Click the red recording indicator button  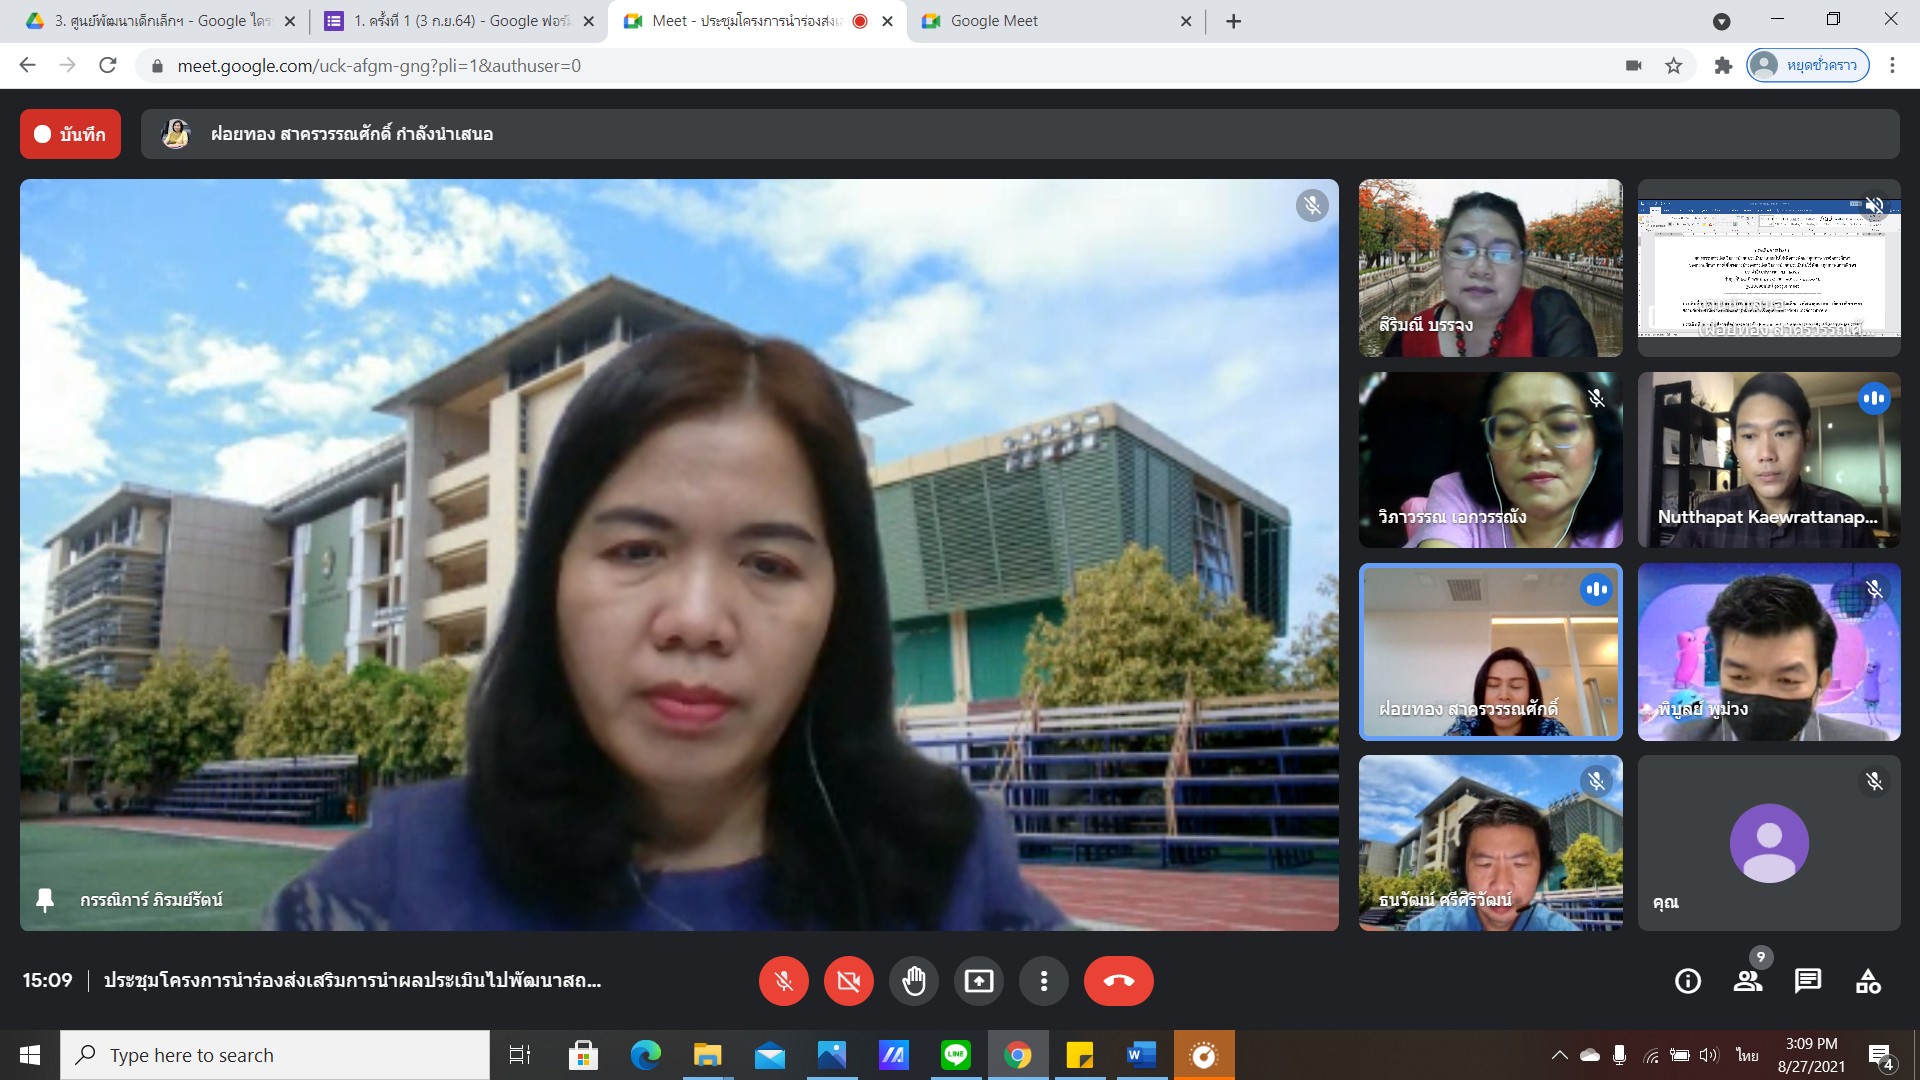click(70, 134)
